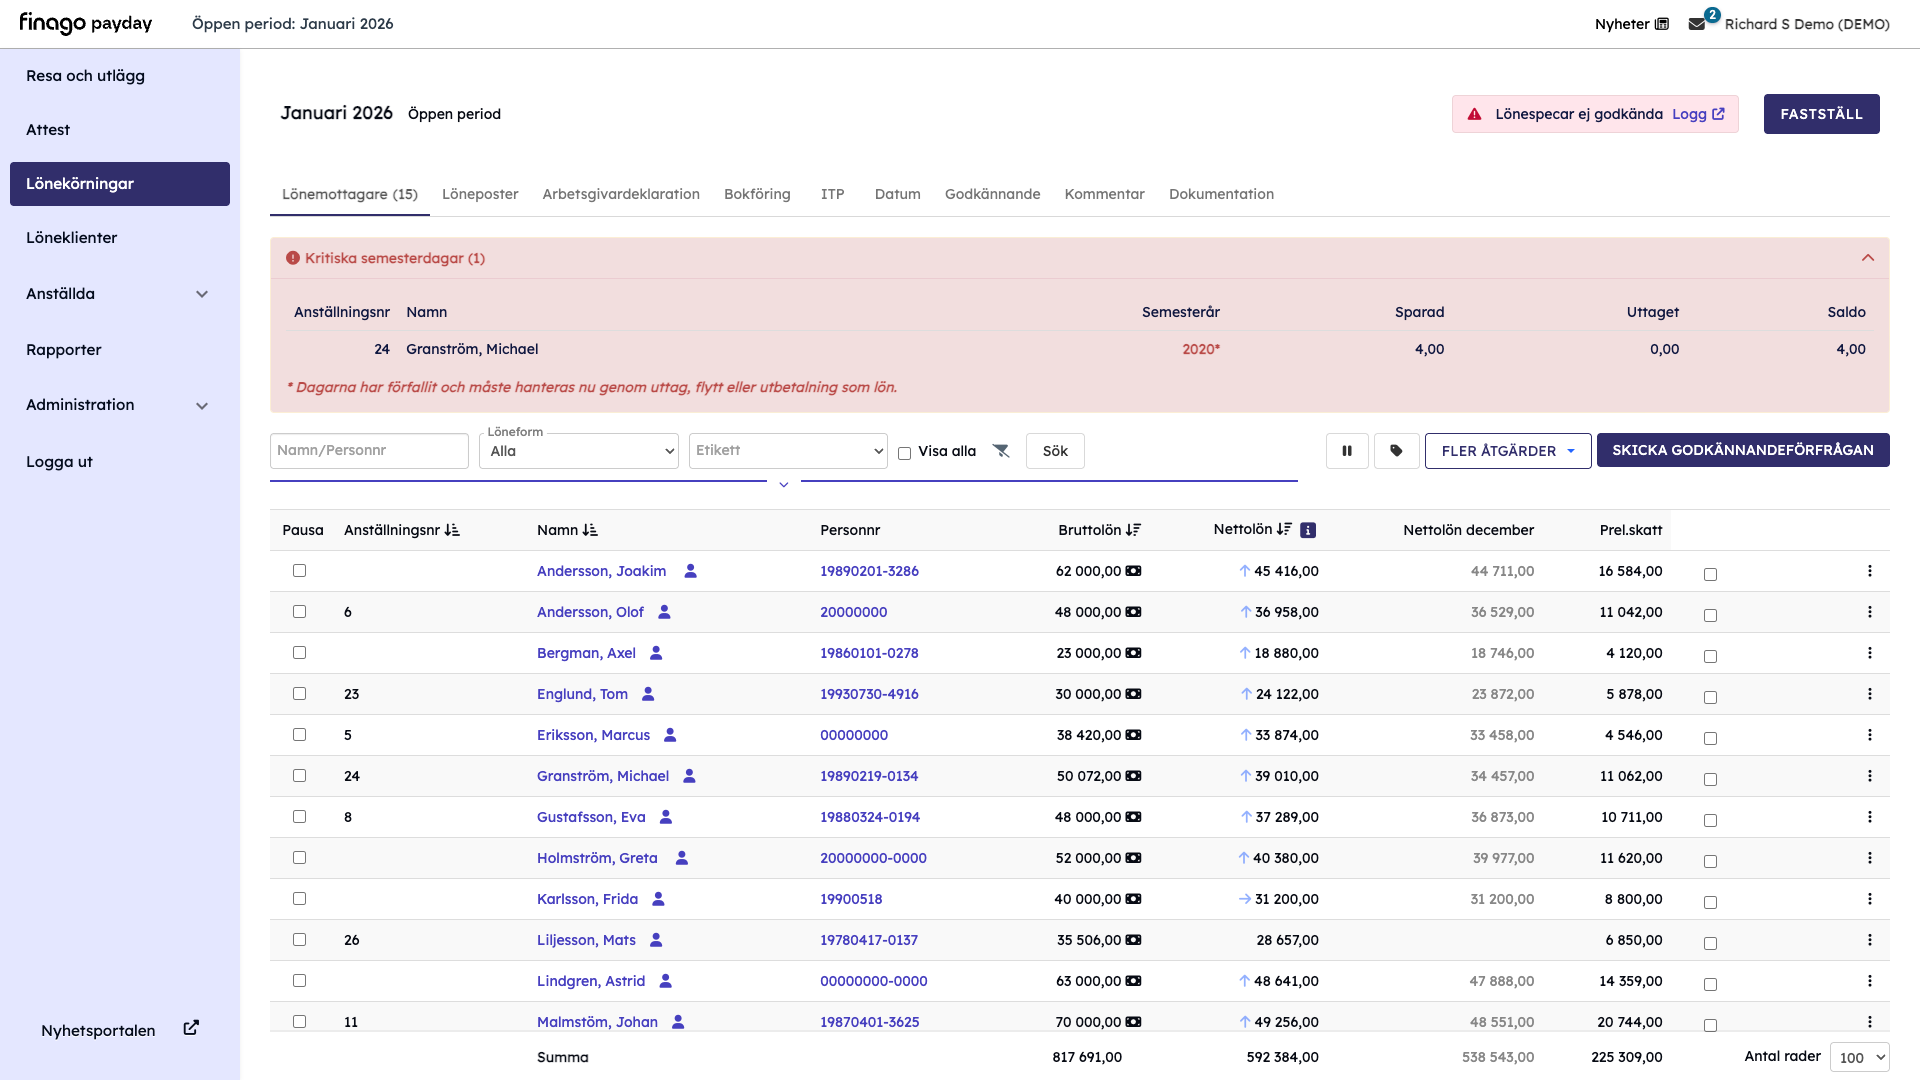
Task: Enable the Visa alla checkbox
Action: coord(905,453)
